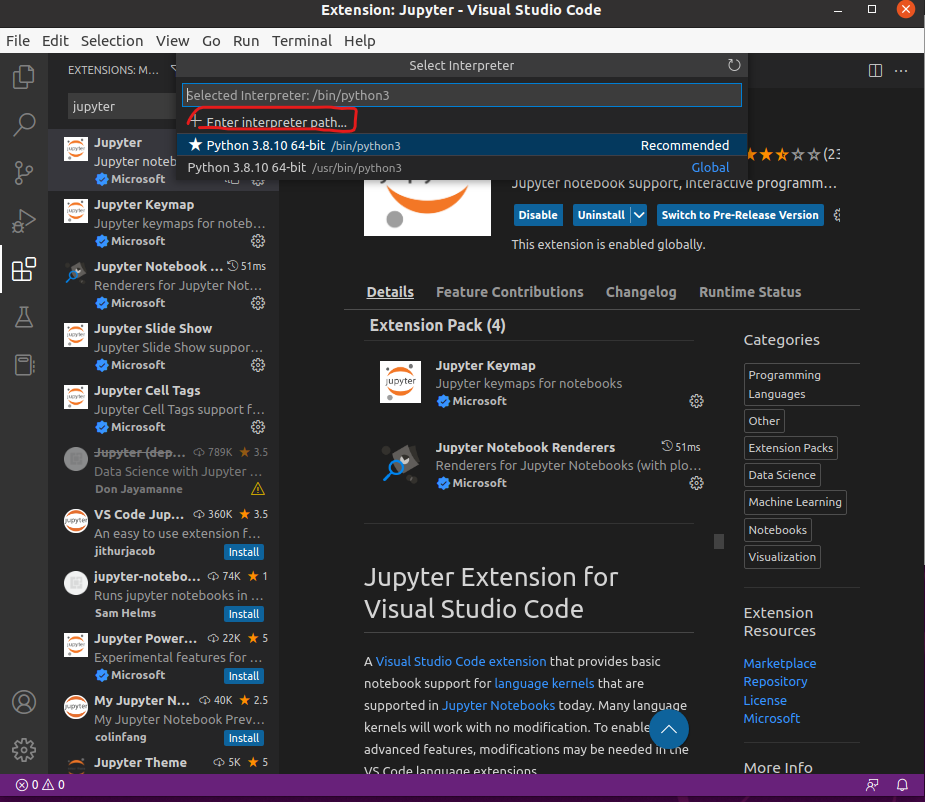
Task: Switch to the Details tab
Action: click(x=390, y=292)
